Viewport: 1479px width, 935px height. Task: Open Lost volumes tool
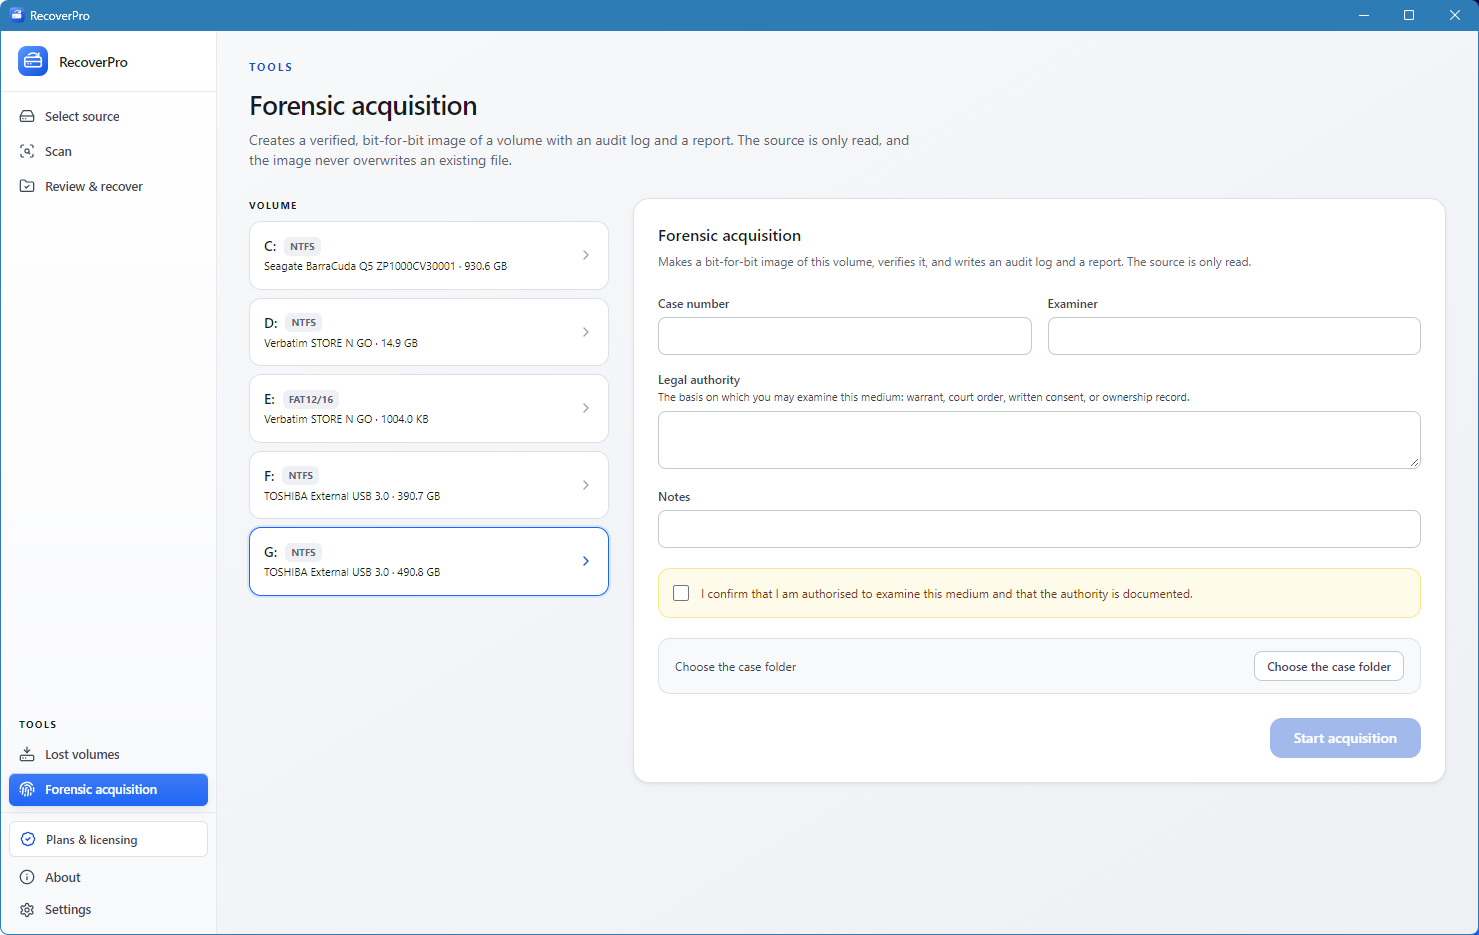108,754
